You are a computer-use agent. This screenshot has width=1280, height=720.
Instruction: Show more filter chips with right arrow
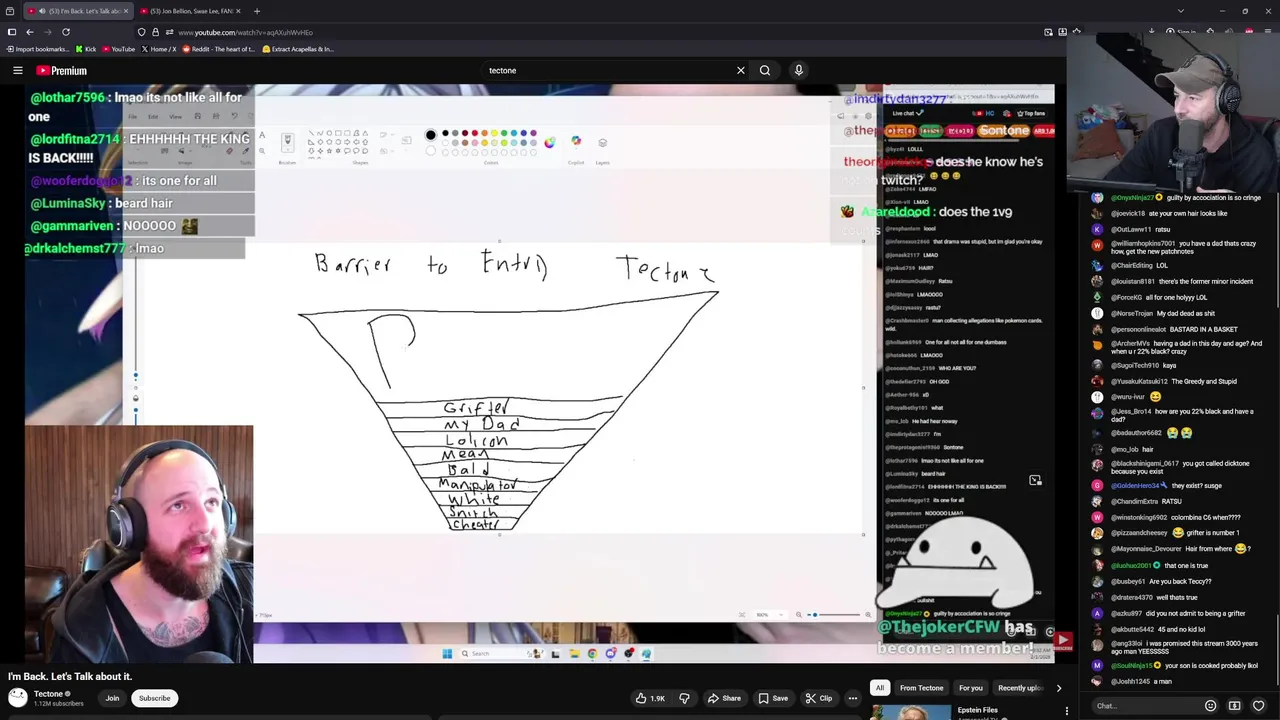[x=1059, y=688]
